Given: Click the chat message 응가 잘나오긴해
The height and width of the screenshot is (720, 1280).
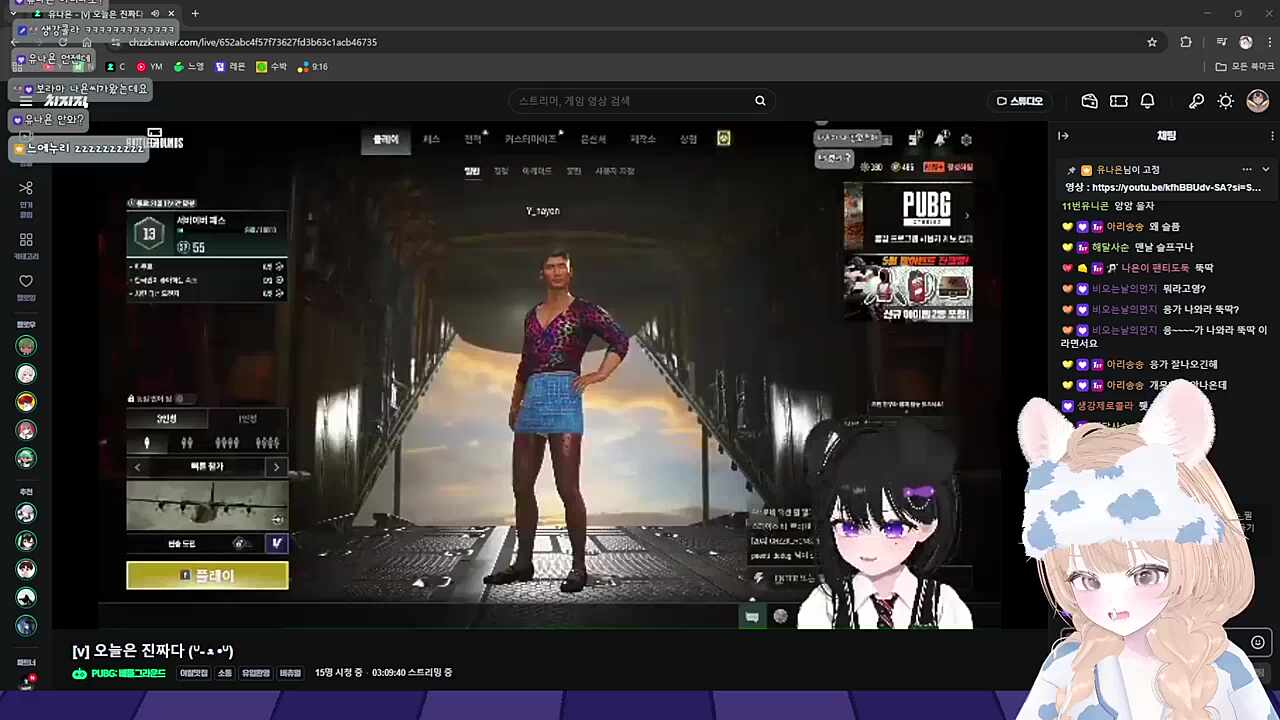Looking at the screenshot, I should click(x=1183, y=365).
